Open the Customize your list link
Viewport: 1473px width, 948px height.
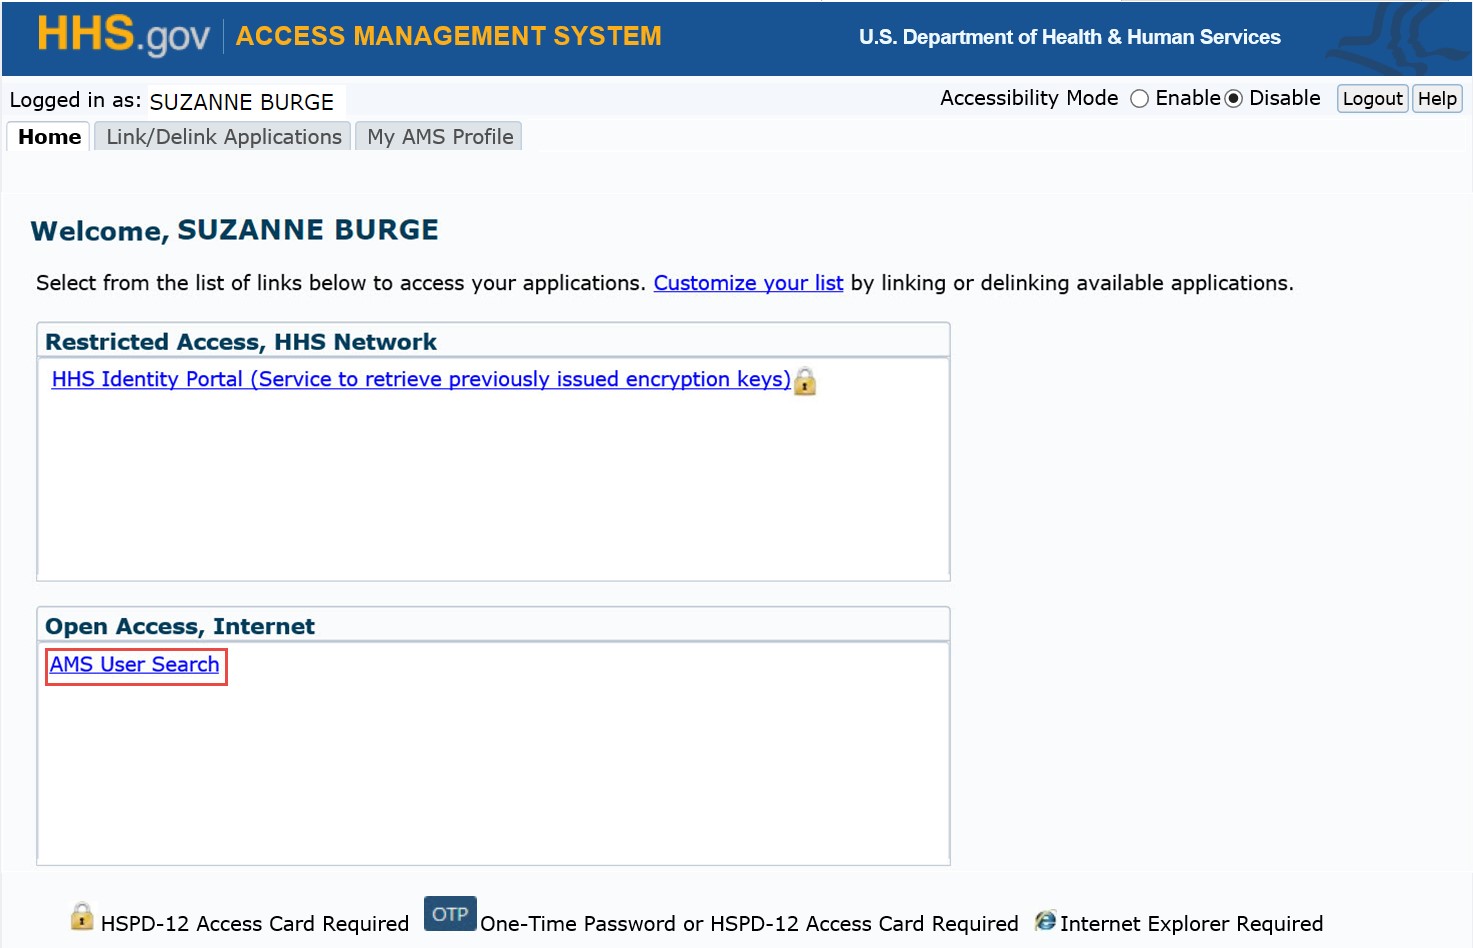[748, 283]
